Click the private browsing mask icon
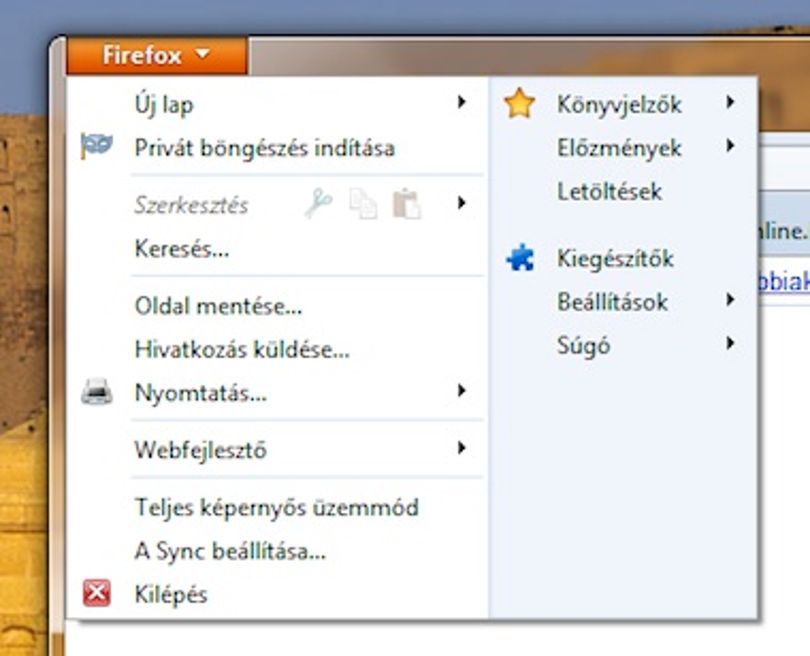810x656 pixels. pos(97,146)
